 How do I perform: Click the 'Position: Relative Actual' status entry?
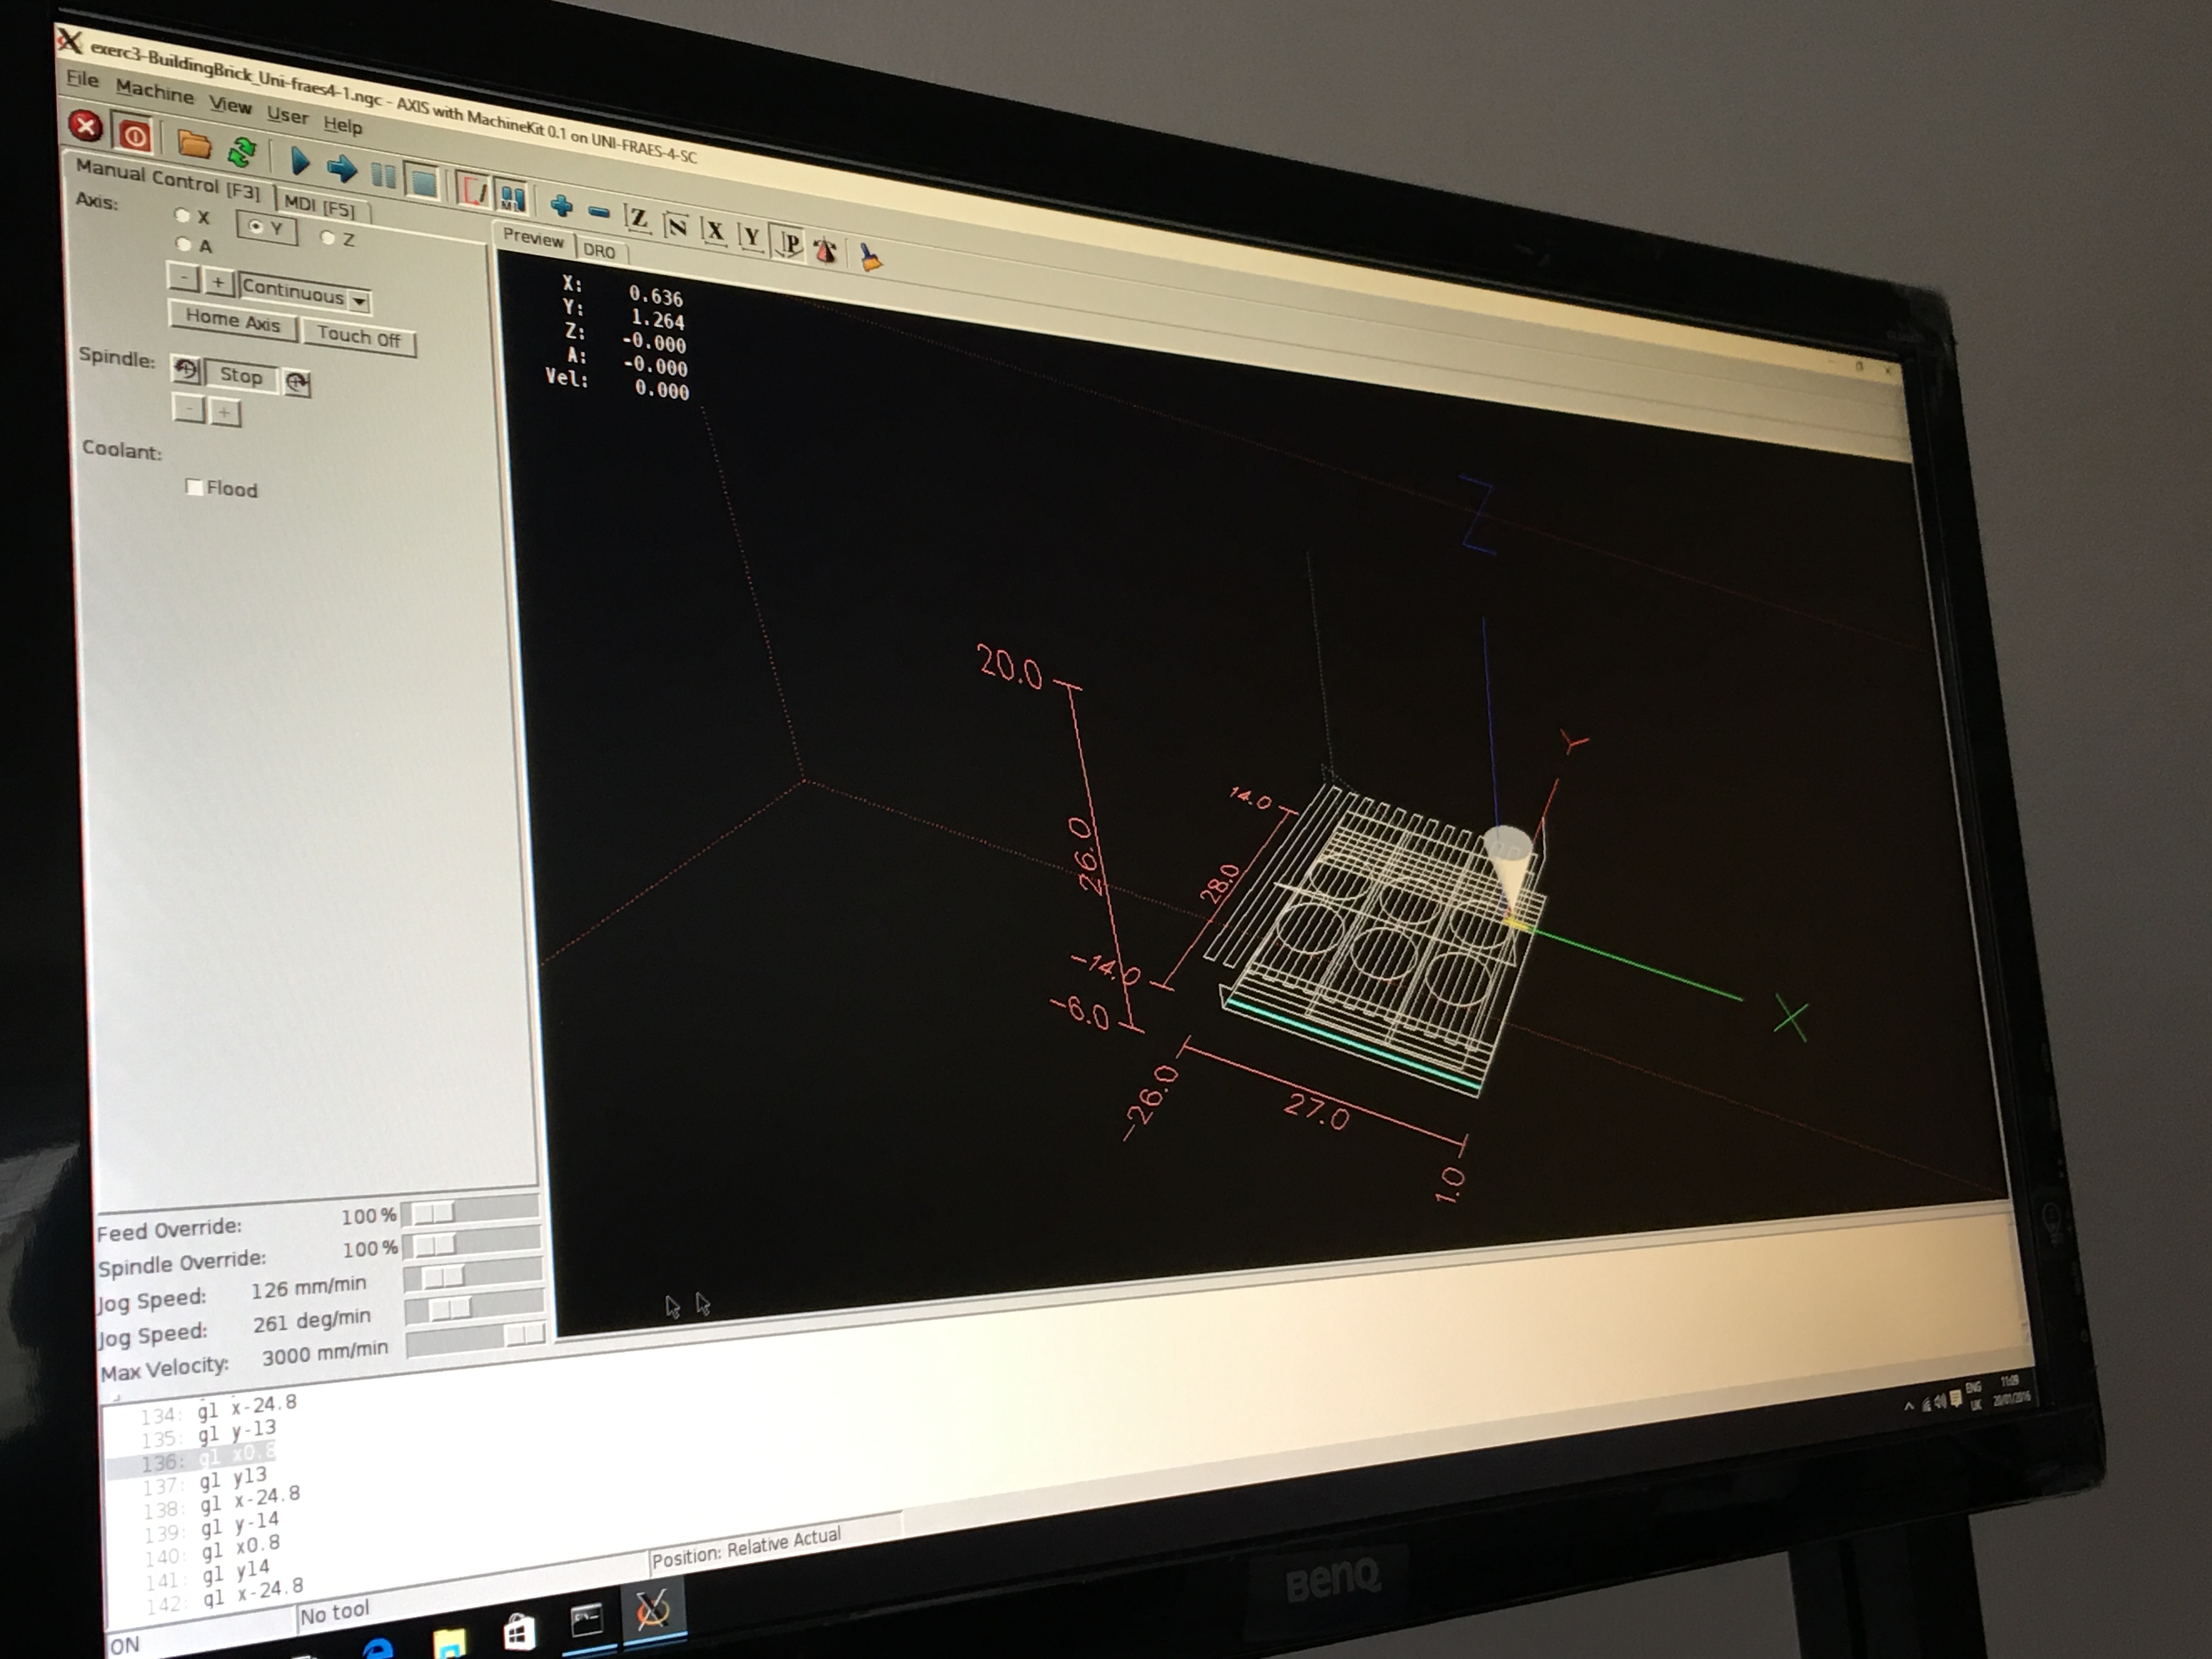(x=746, y=1547)
